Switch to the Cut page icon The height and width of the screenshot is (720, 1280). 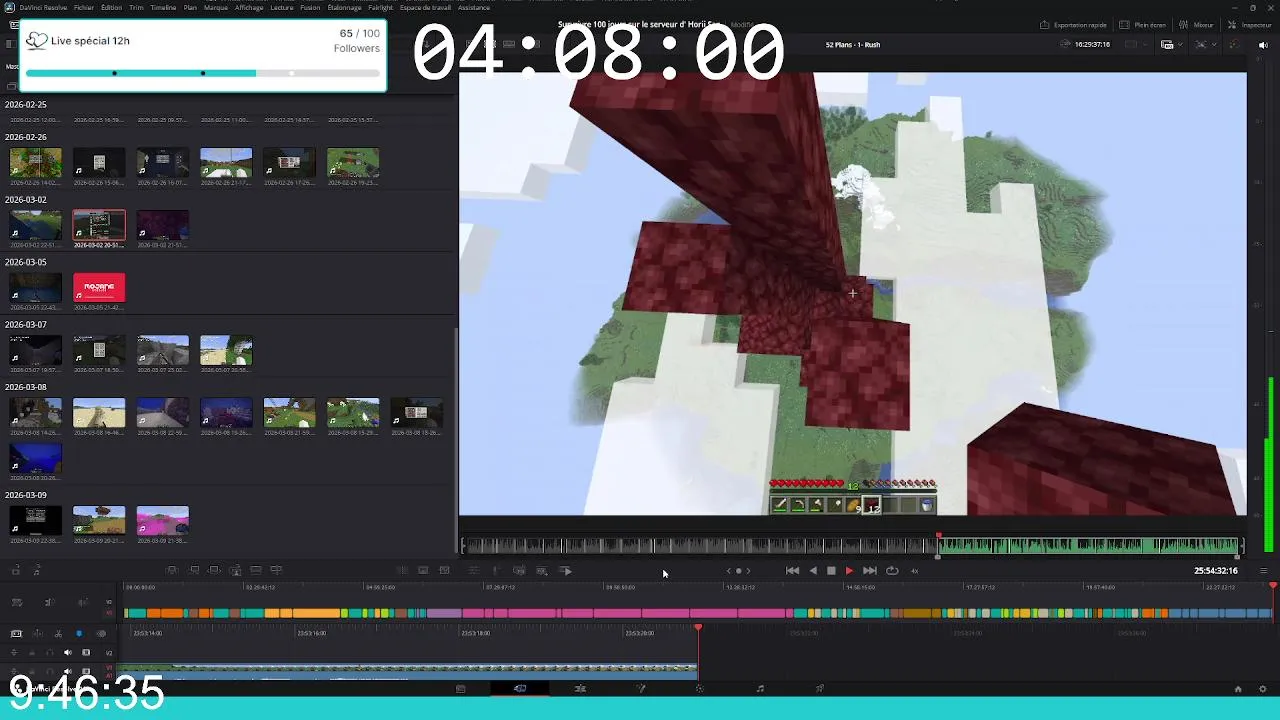pos(520,689)
